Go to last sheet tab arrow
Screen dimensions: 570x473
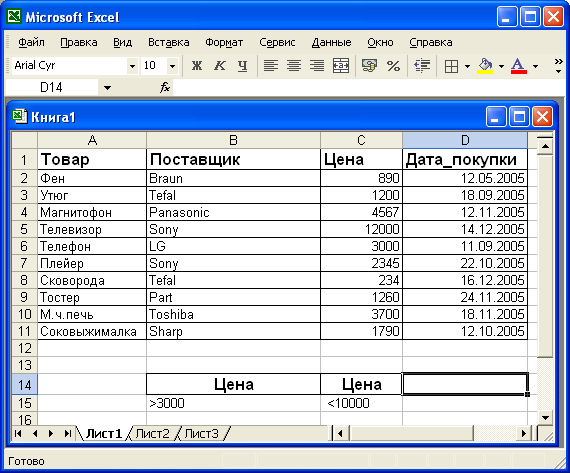(68, 433)
